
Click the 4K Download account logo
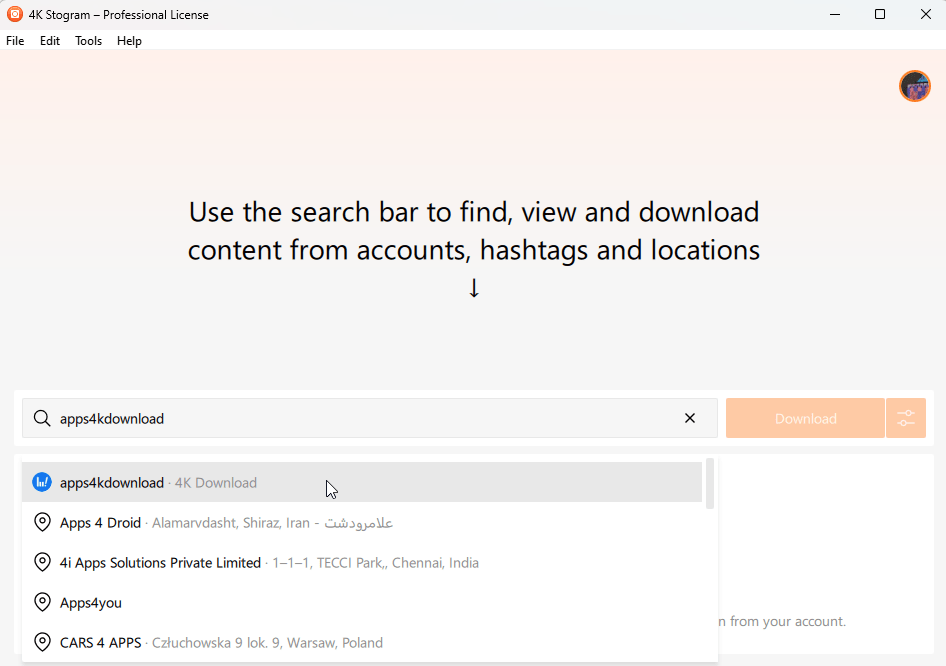(42, 482)
